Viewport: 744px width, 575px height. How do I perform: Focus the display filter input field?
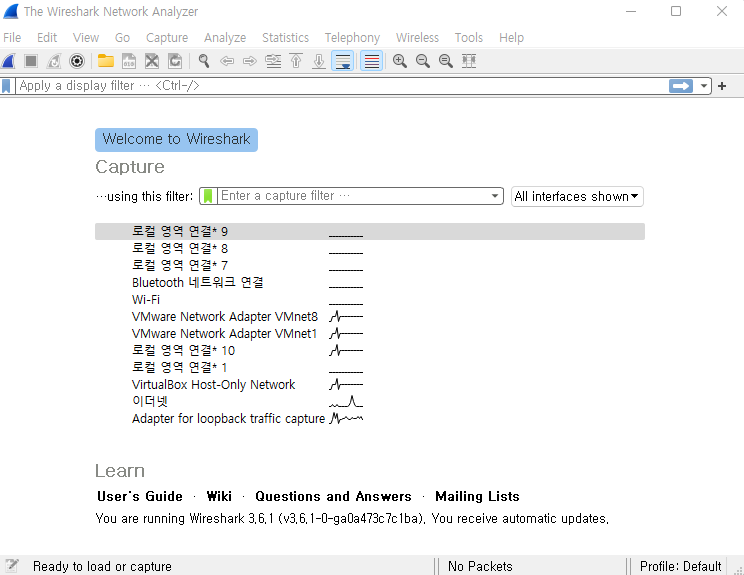(342, 86)
